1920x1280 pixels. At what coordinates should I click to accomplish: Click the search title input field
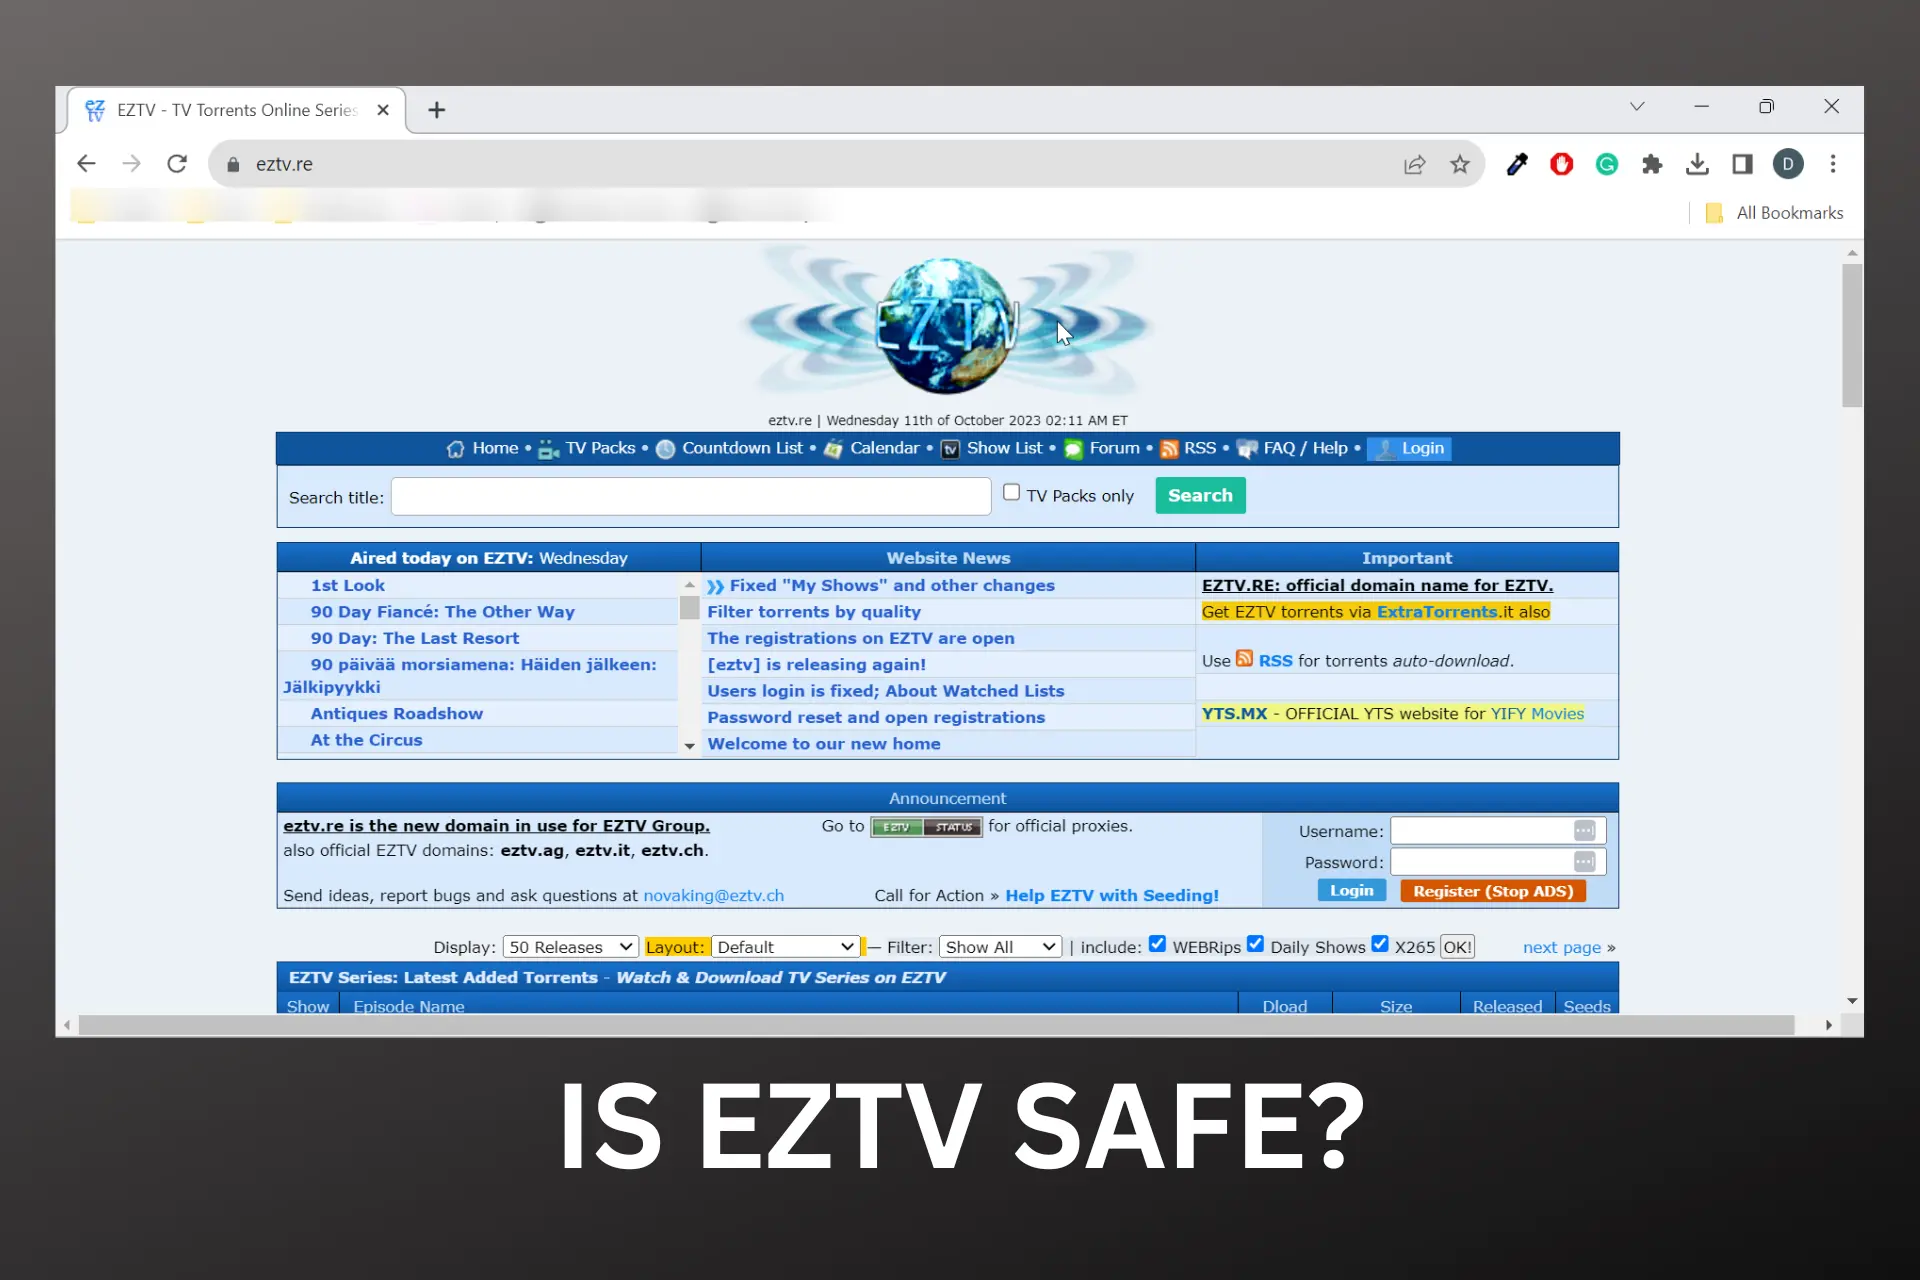click(690, 496)
